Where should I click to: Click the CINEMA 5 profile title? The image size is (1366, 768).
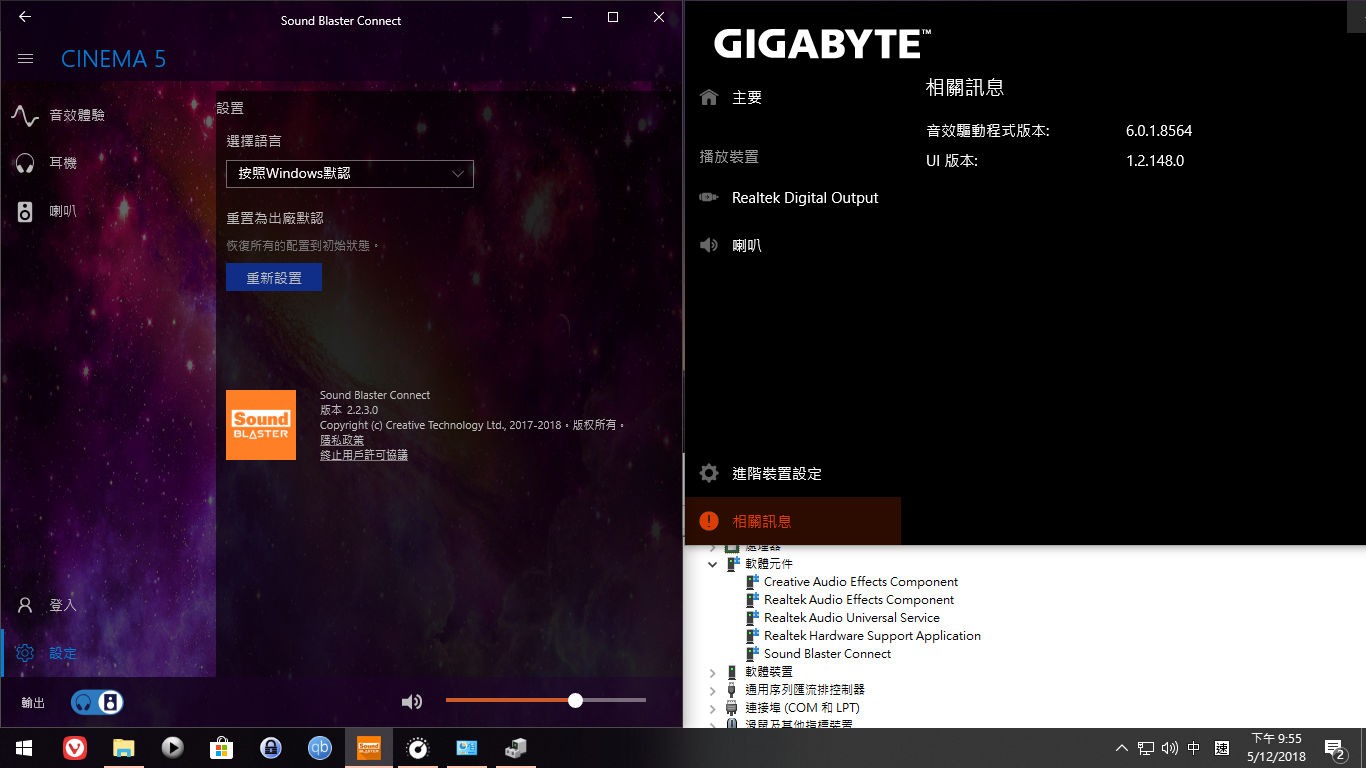pyautogui.click(x=114, y=59)
